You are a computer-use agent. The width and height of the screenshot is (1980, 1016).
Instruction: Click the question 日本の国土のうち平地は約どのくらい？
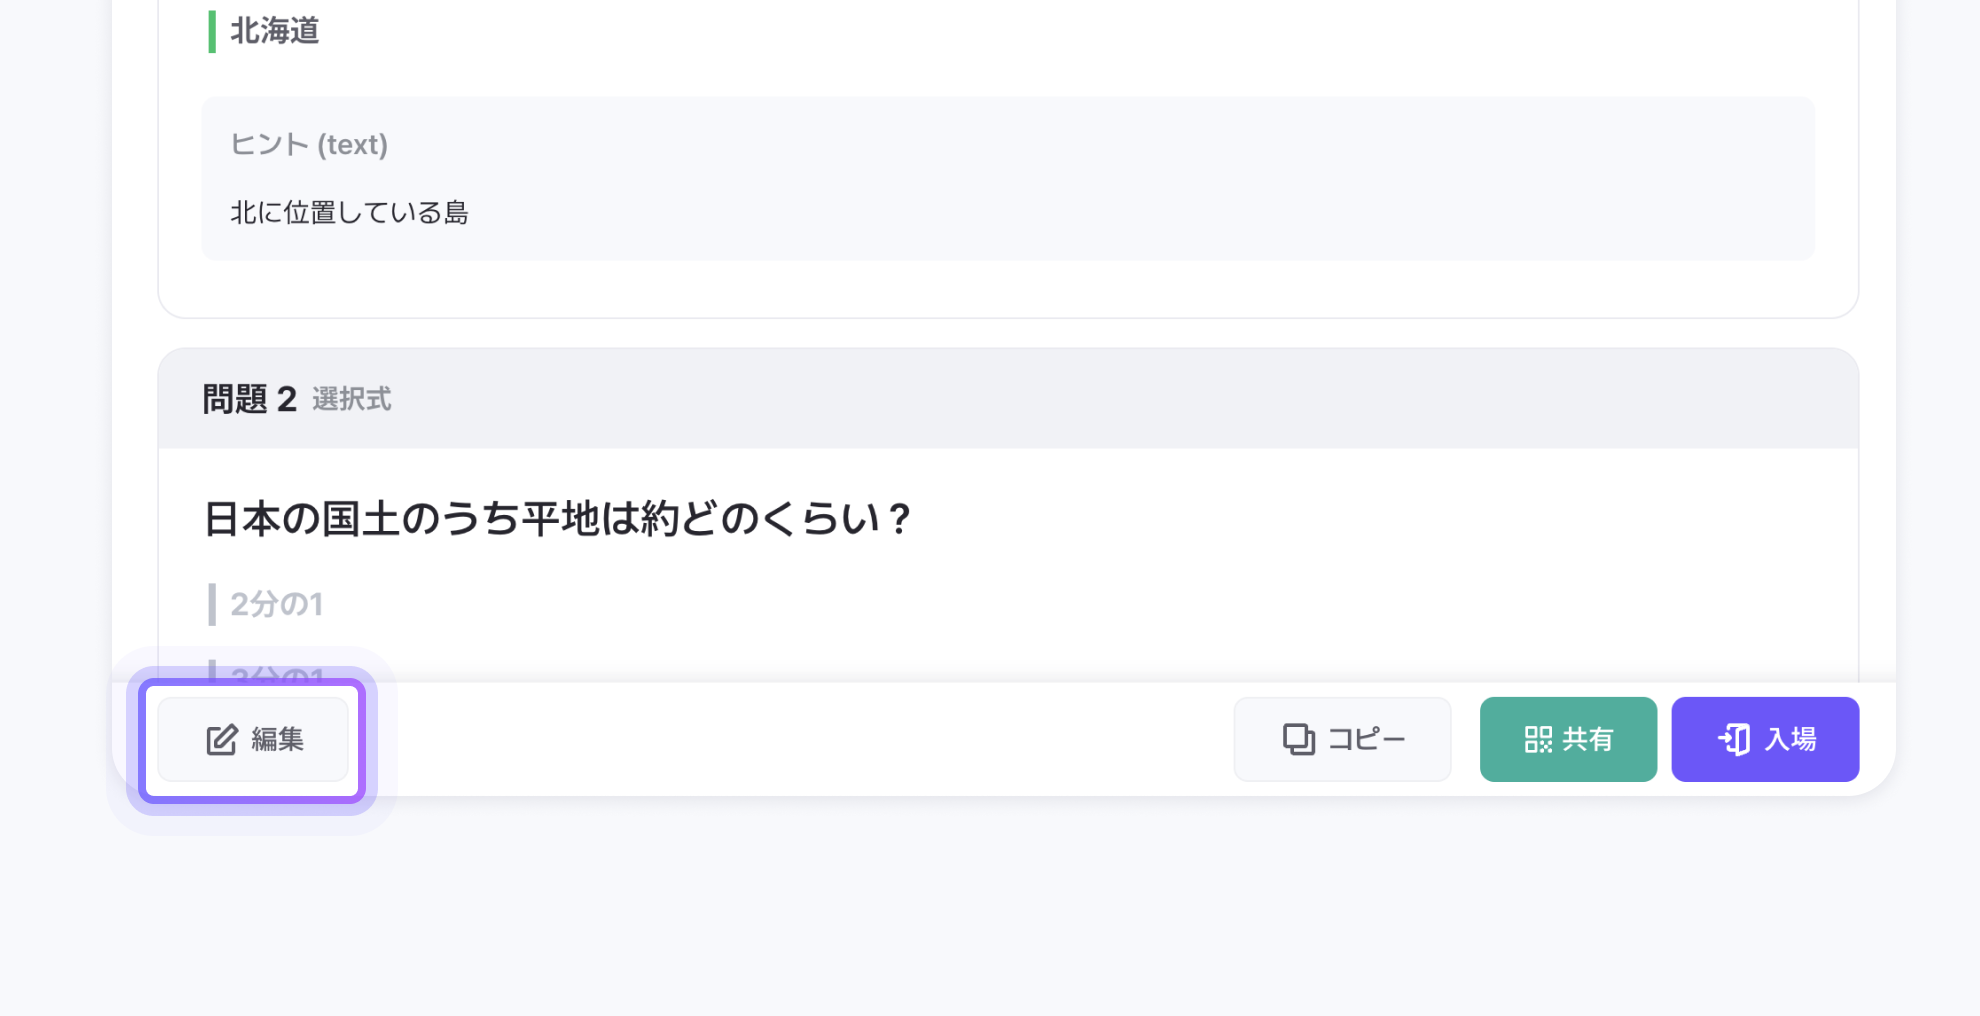click(558, 520)
